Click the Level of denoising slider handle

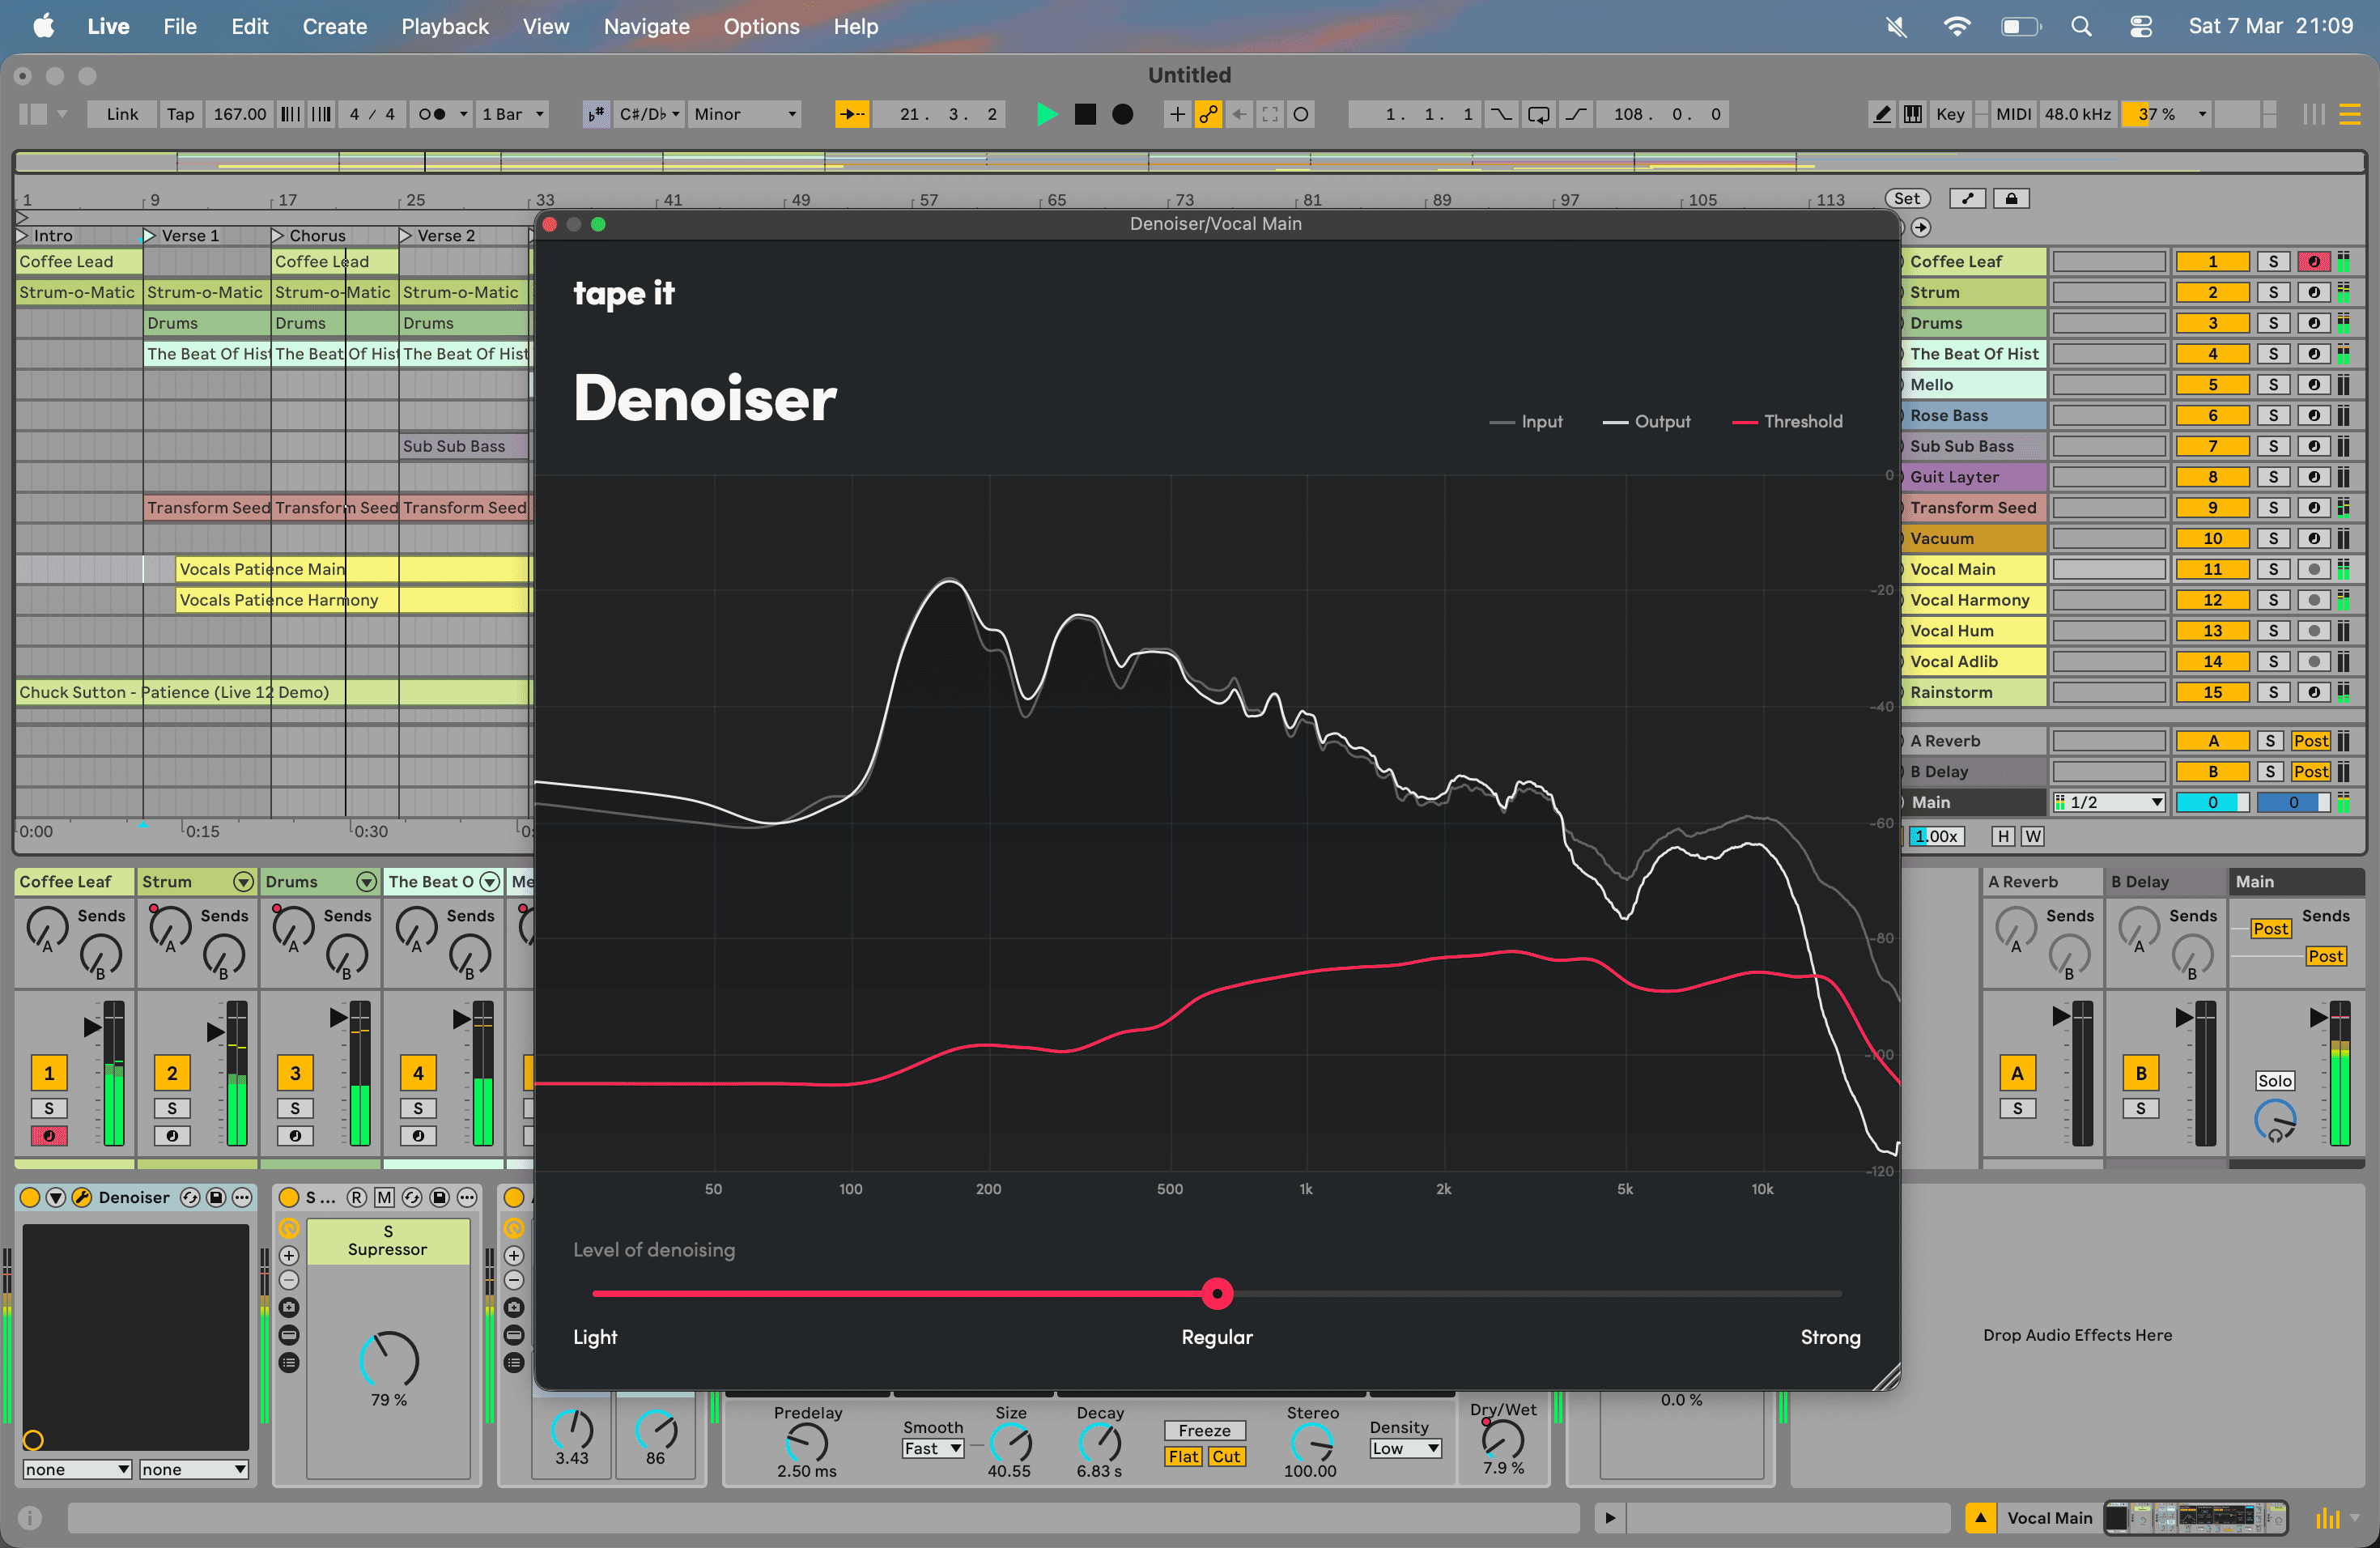[x=1217, y=1293]
